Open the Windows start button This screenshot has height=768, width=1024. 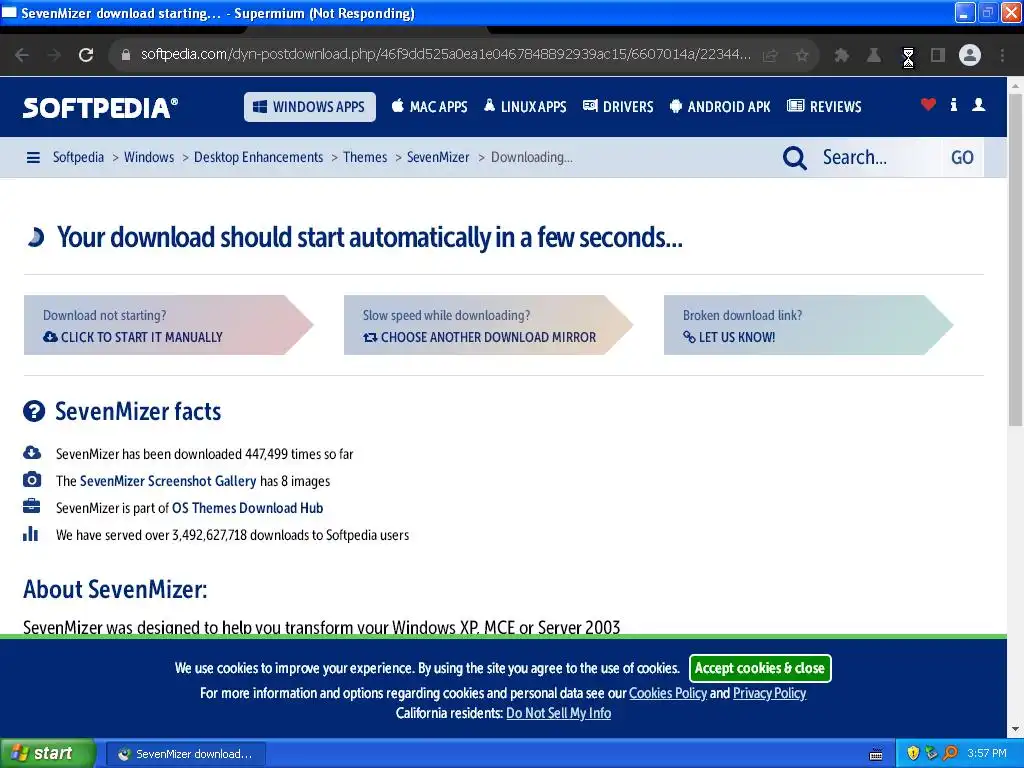click(x=48, y=754)
